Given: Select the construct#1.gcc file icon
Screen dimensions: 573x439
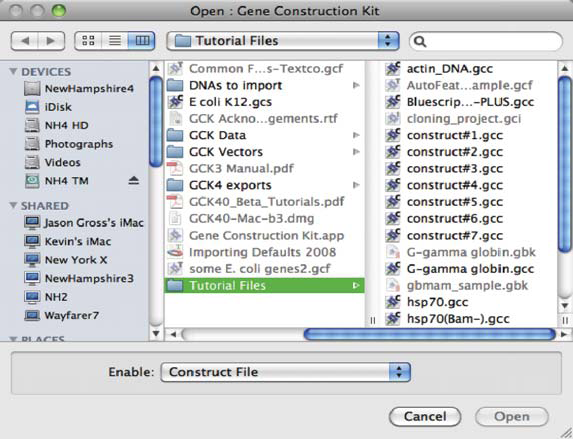Looking at the screenshot, I should [393, 135].
